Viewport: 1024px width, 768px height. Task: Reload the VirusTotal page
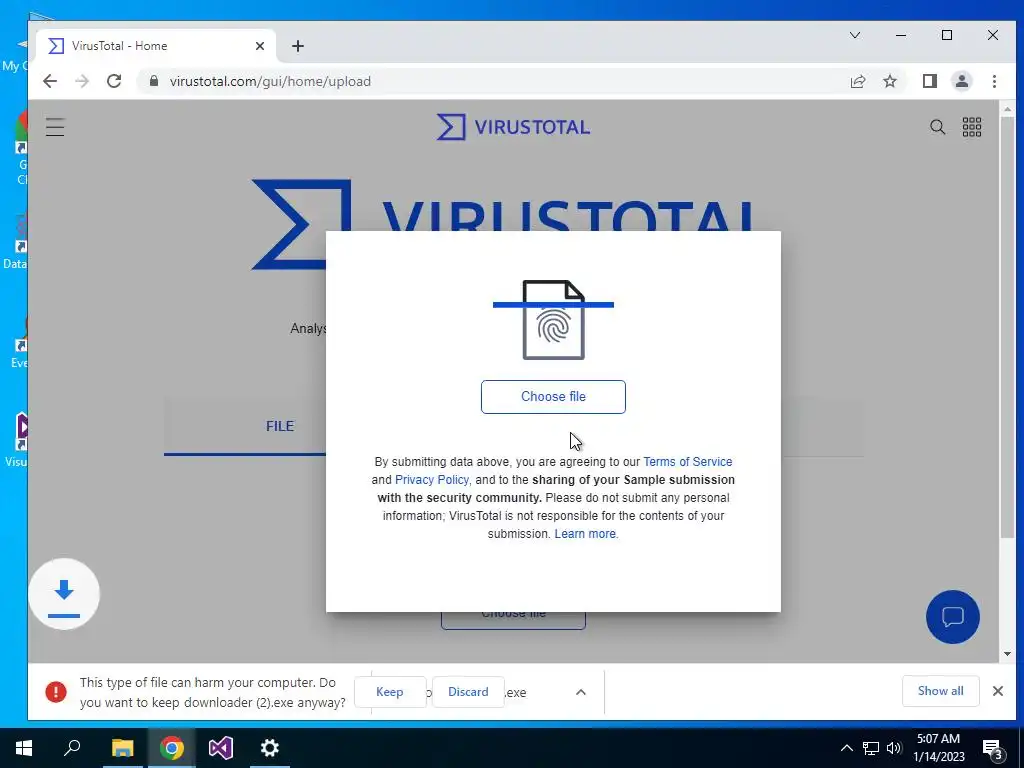click(x=114, y=81)
